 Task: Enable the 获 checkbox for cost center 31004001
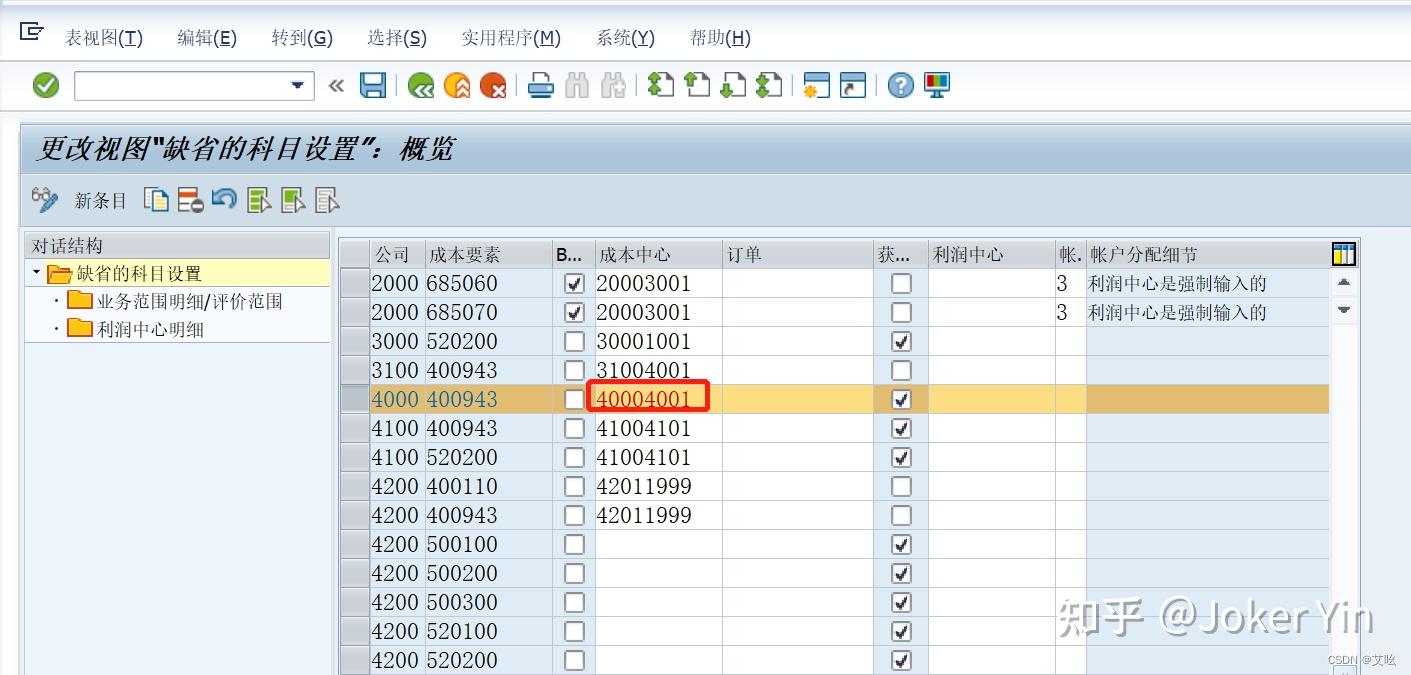pyautogui.click(x=901, y=370)
